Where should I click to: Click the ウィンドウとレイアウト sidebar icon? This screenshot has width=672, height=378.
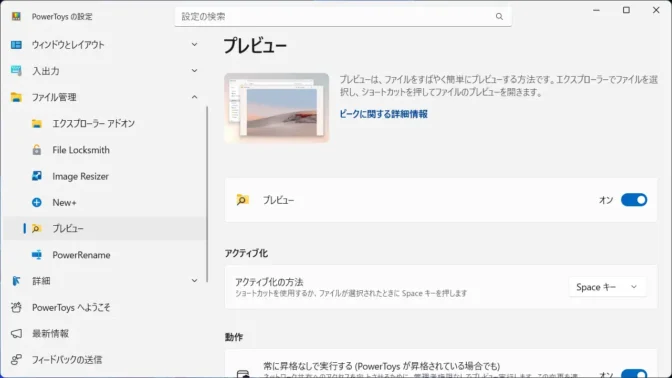(x=16, y=45)
